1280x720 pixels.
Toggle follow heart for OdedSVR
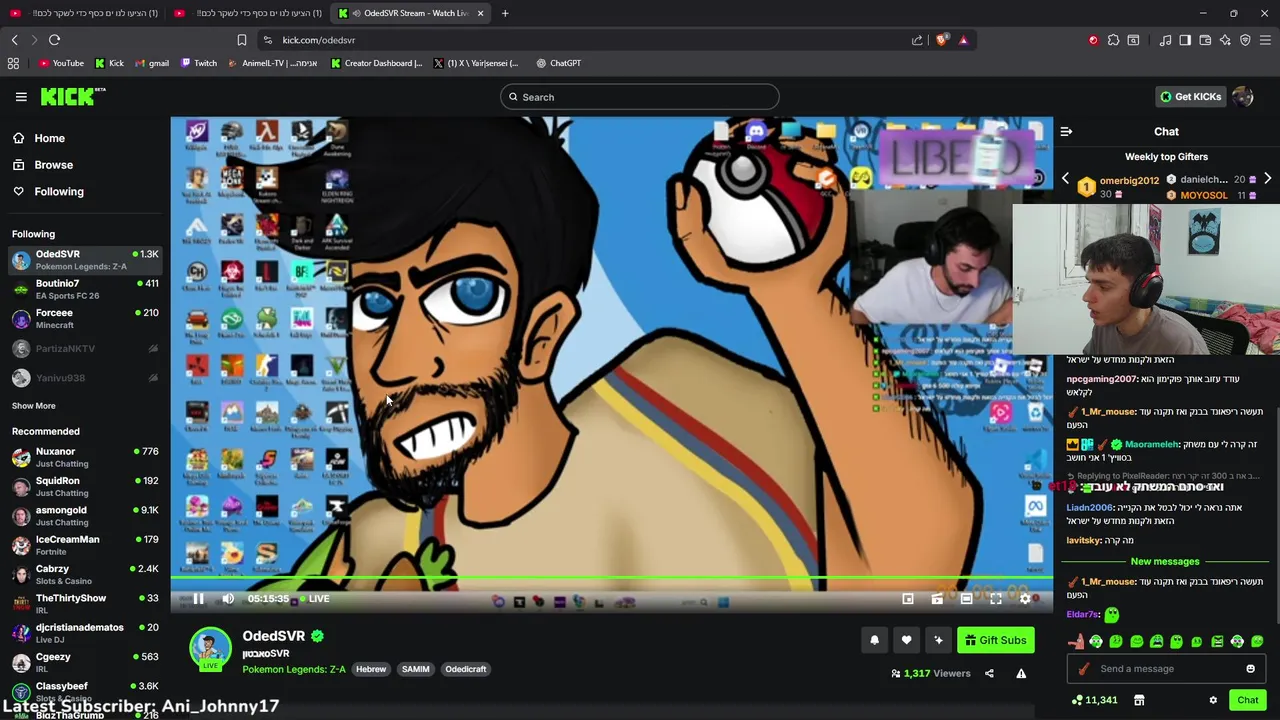coord(906,640)
